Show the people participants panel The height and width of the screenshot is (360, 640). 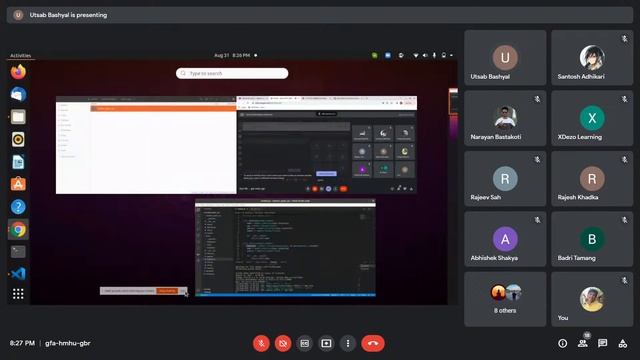[583, 343]
